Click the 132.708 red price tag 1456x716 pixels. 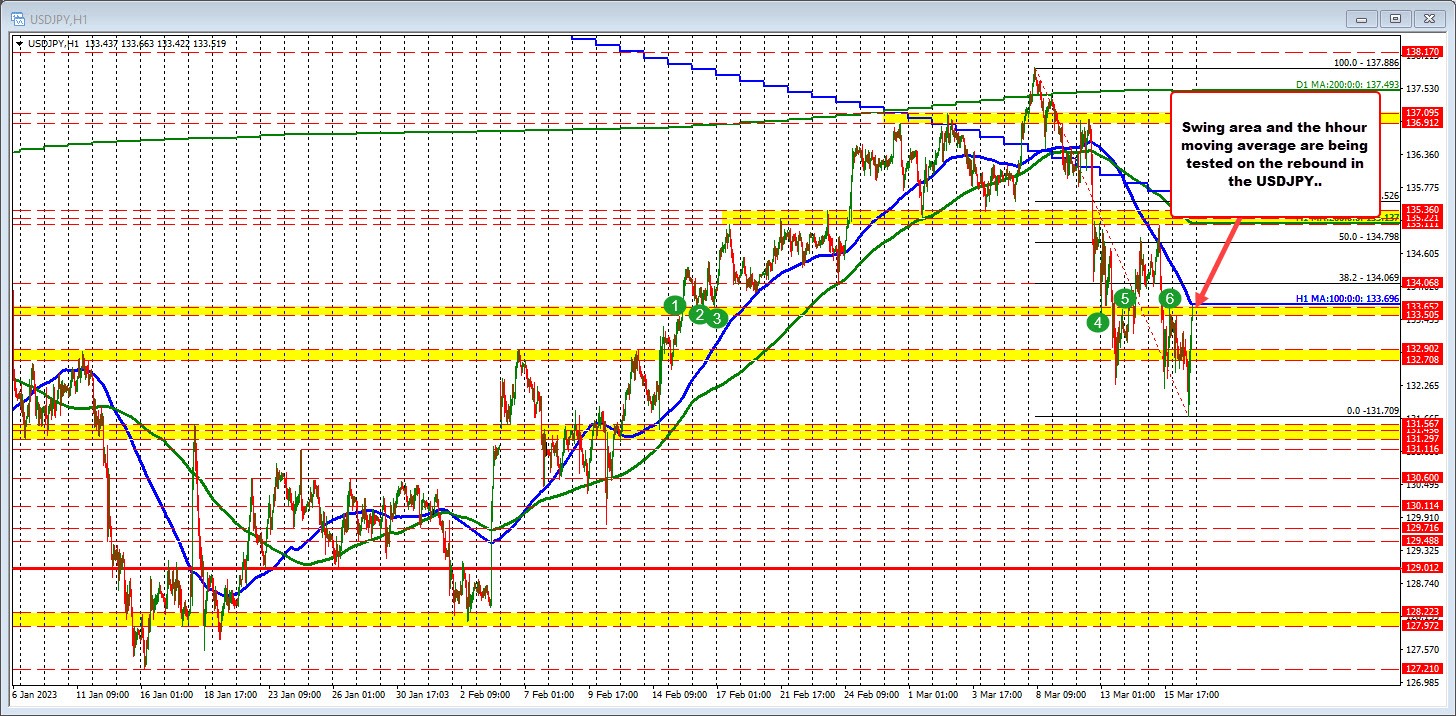click(1422, 358)
